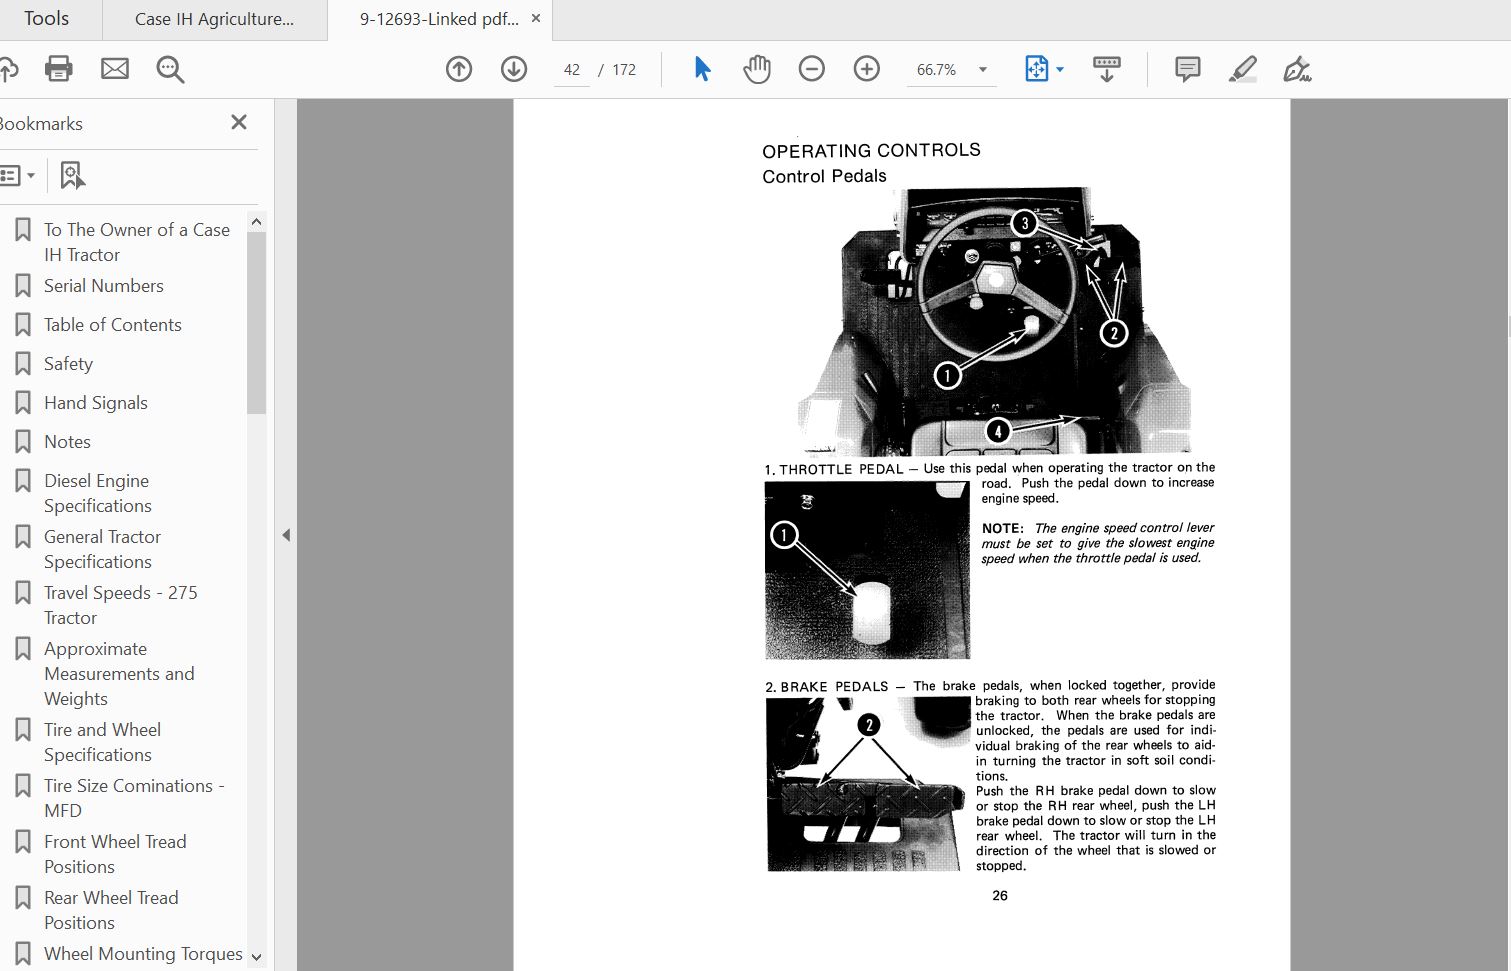This screenshot has width=1511, height=971.
Task: Go to Front Wheel Tread Positions bookmark
Action: coord(115,854)
